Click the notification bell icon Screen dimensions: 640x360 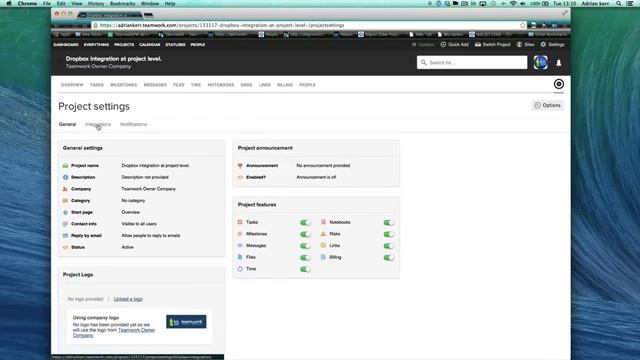[559, 63]
